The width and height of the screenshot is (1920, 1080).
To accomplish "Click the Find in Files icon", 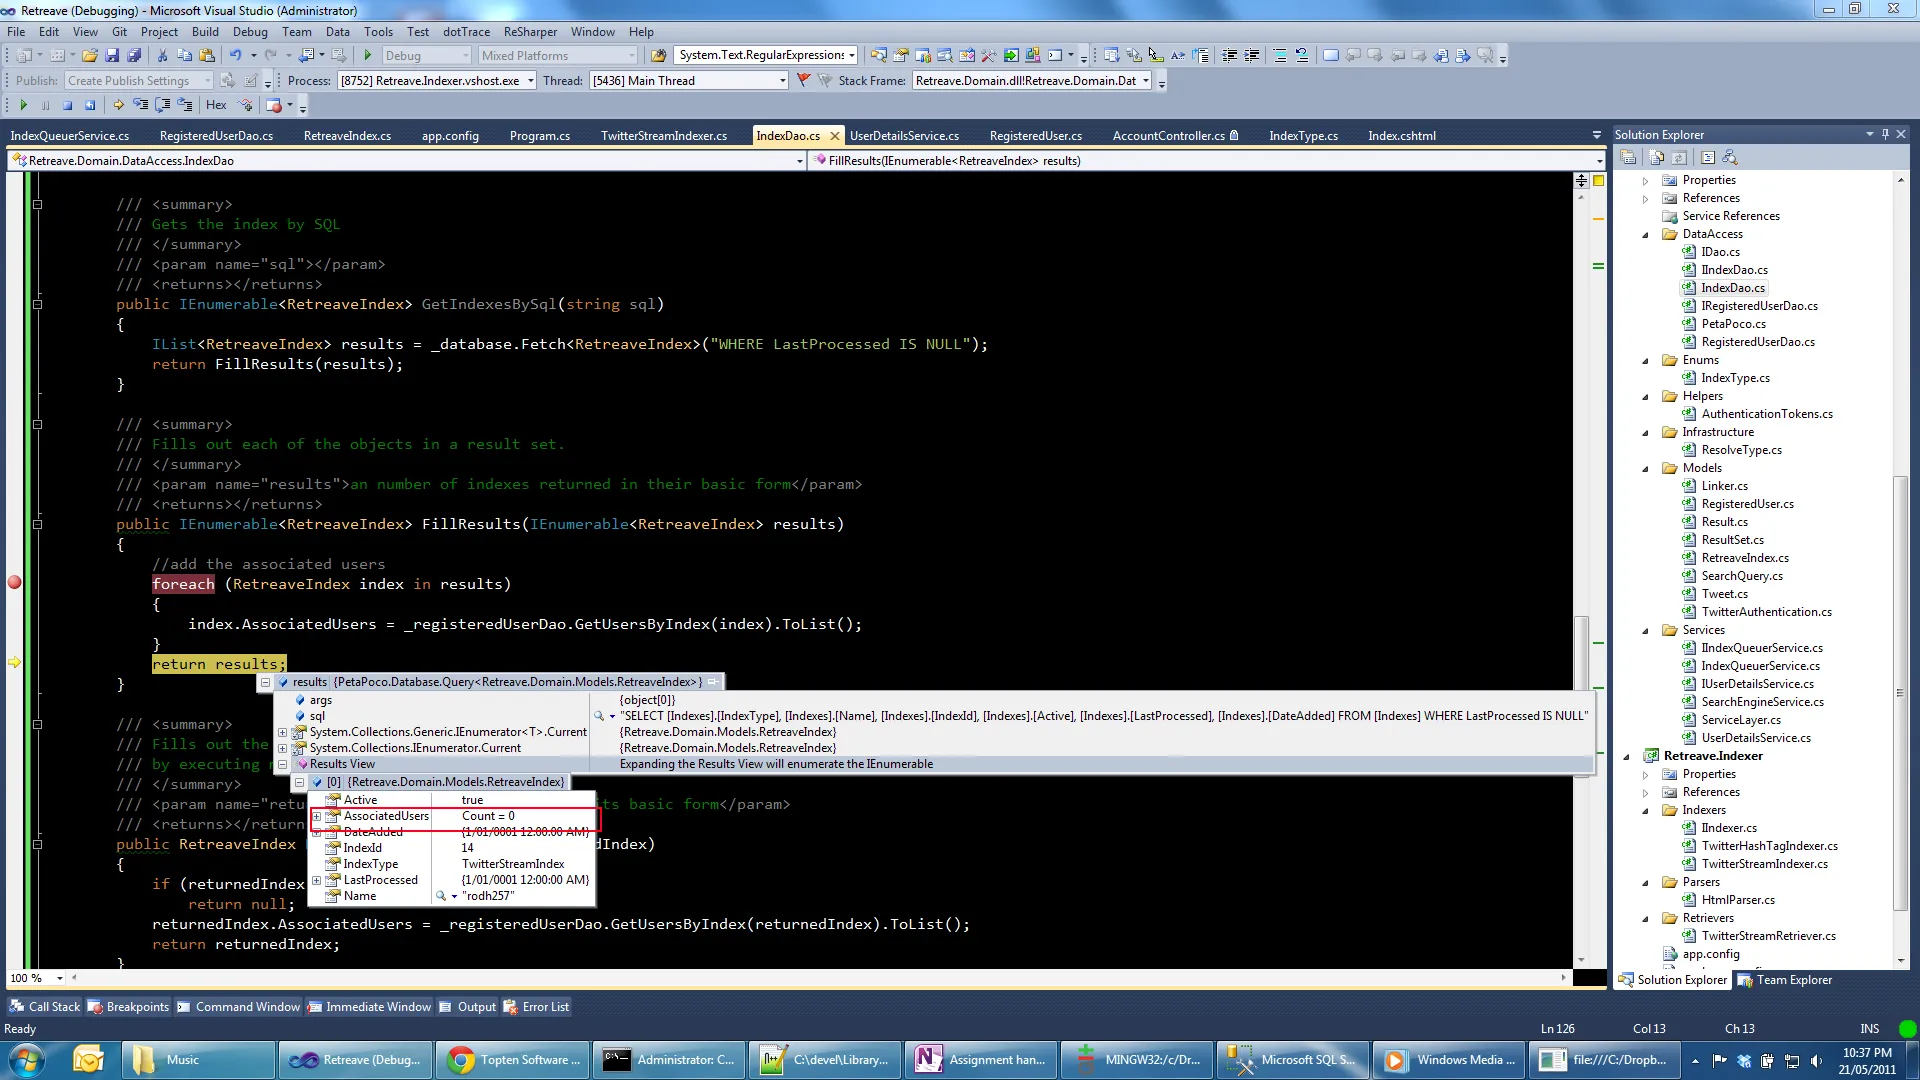I will click(x=658, y=56).
